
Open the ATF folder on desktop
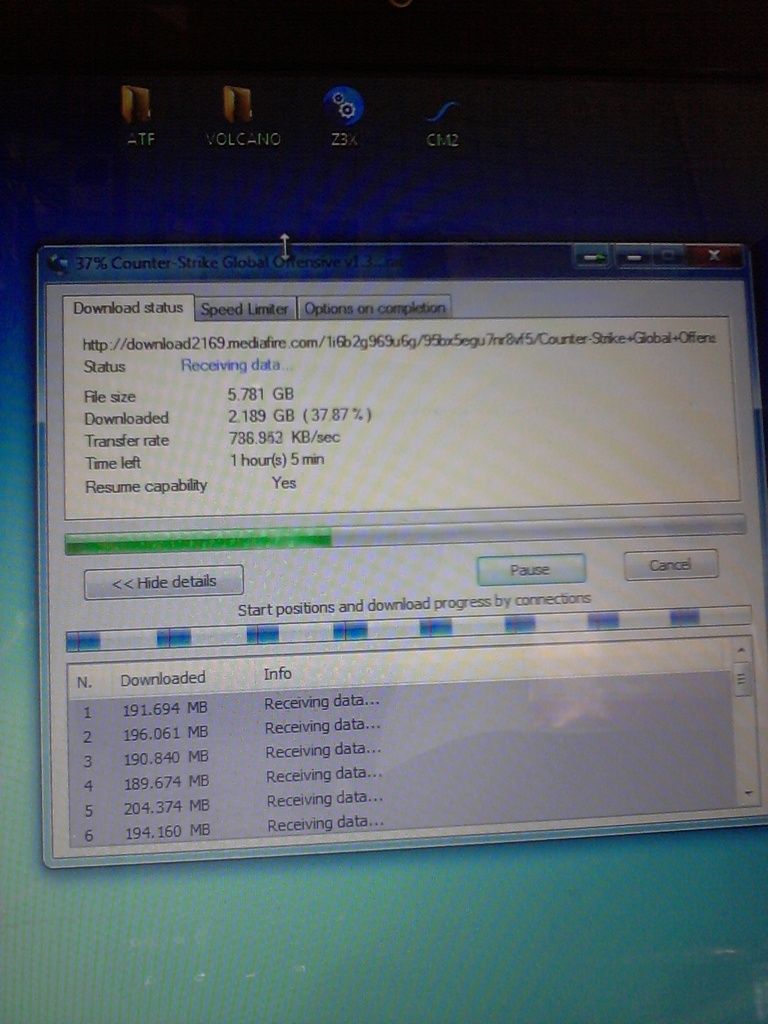point(138,116)
